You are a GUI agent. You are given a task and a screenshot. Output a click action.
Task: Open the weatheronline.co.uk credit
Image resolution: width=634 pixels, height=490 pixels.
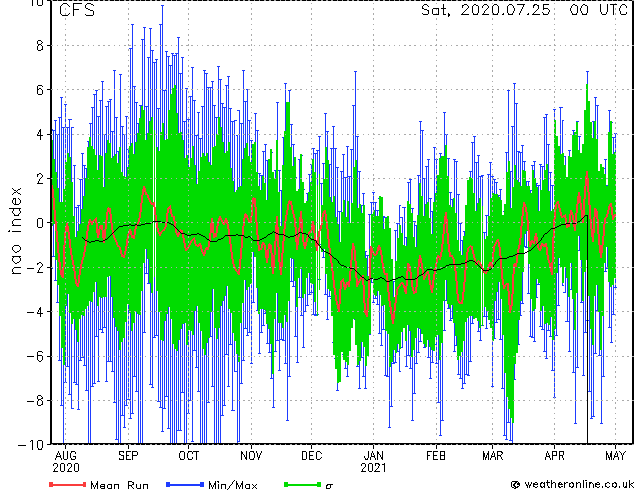click(x=572, y=484)
